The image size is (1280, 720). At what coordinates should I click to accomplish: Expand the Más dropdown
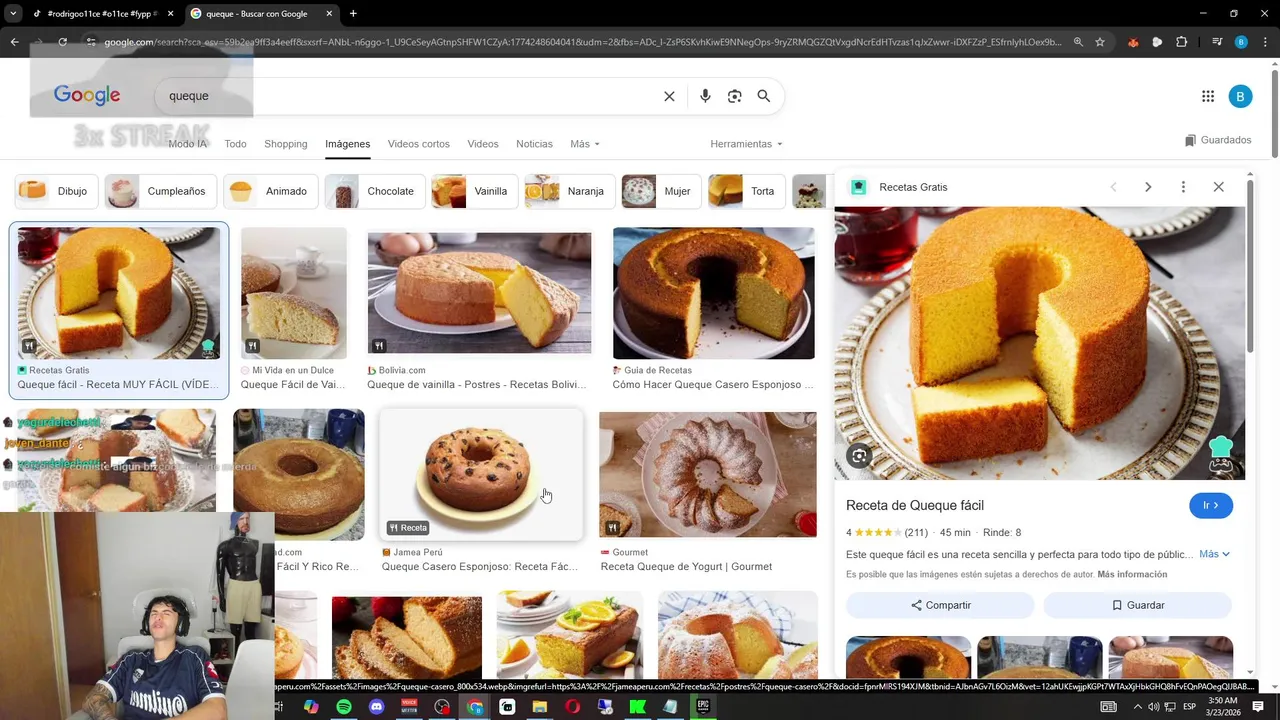[x=585, y=144]
